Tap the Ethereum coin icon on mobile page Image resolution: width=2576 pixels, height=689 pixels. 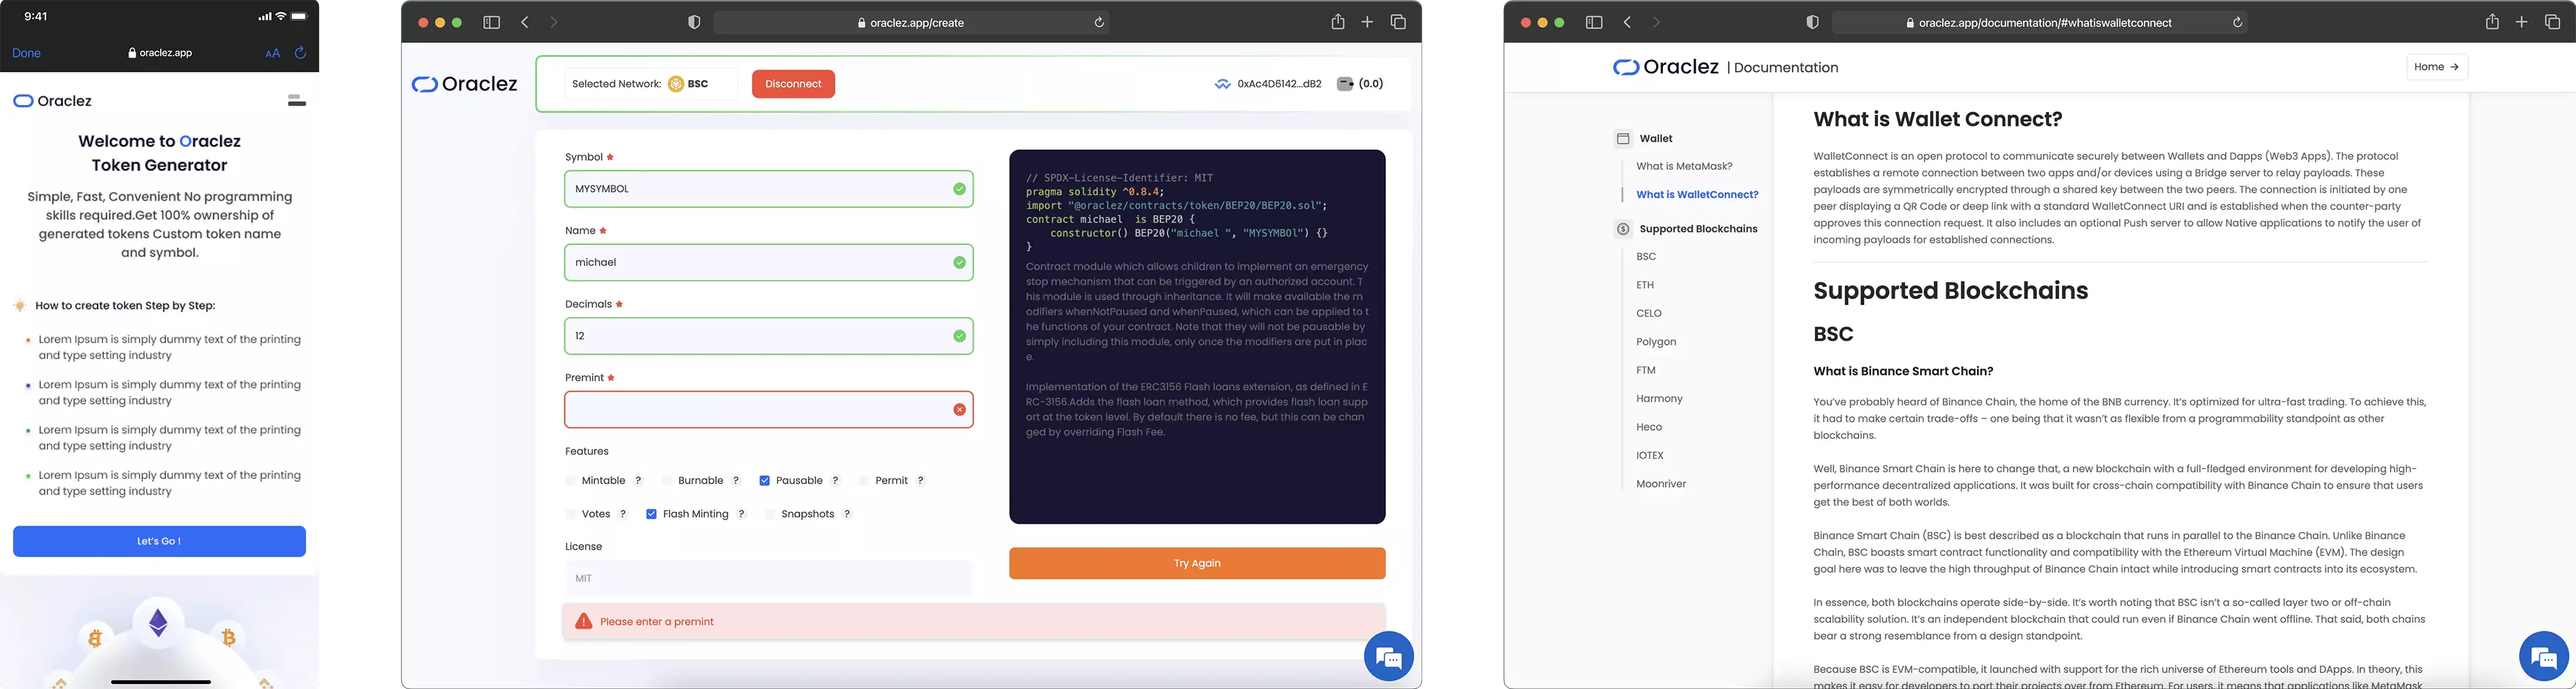[158, 624]
